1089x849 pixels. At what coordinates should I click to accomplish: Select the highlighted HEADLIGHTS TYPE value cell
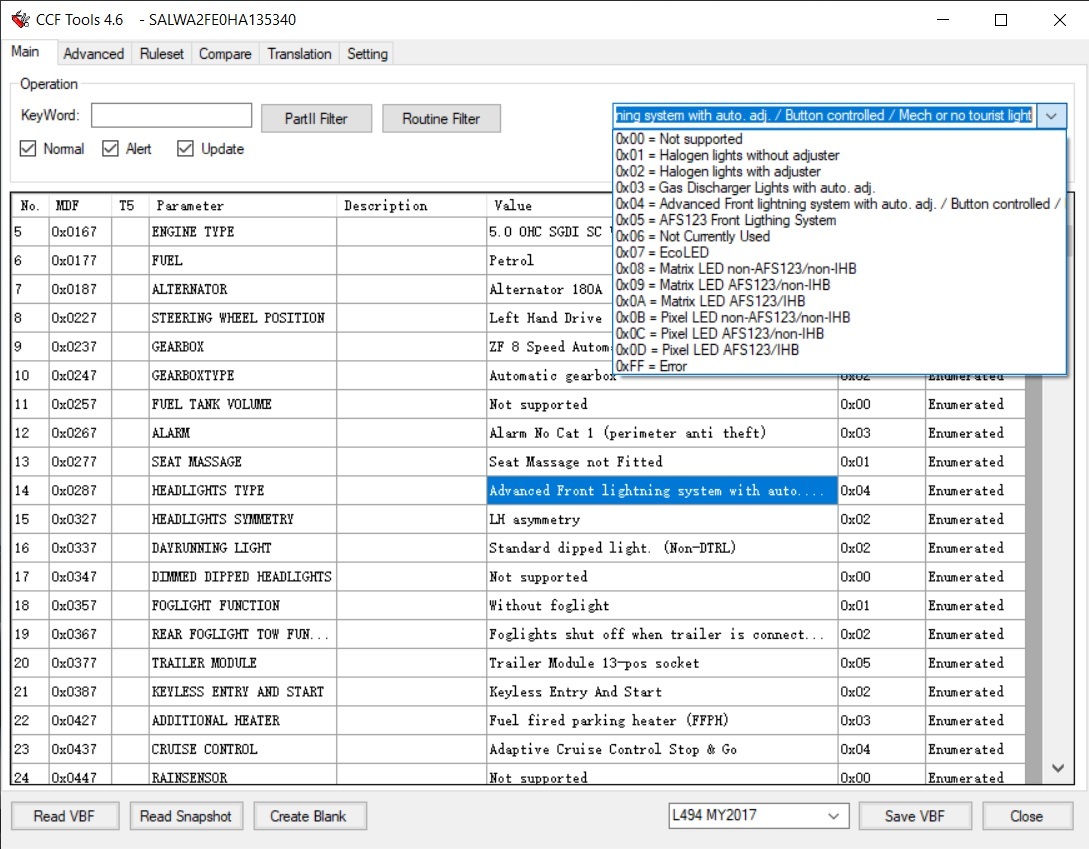pos(662,491)
